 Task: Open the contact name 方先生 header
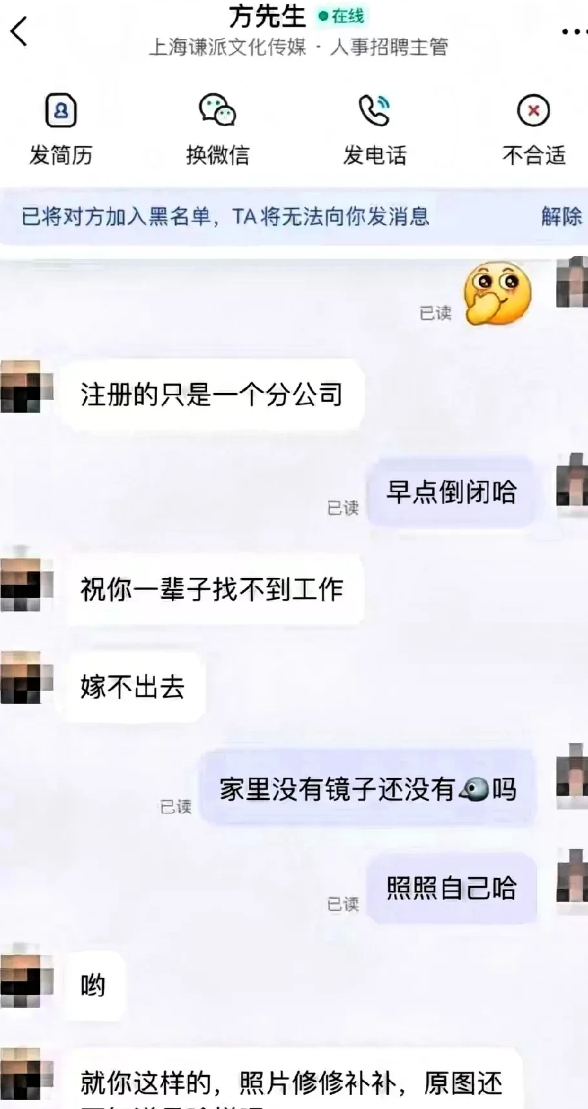coord(266,16)
